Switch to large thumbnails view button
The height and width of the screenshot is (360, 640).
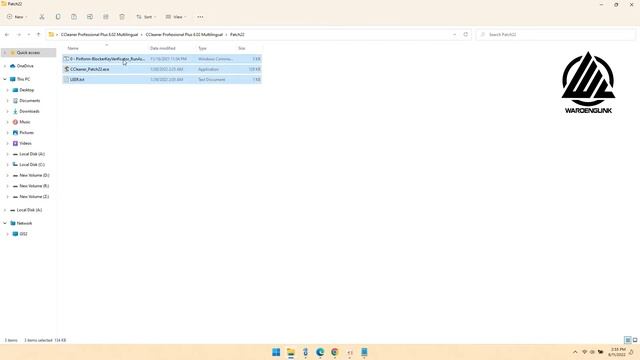tap(635, 340)
